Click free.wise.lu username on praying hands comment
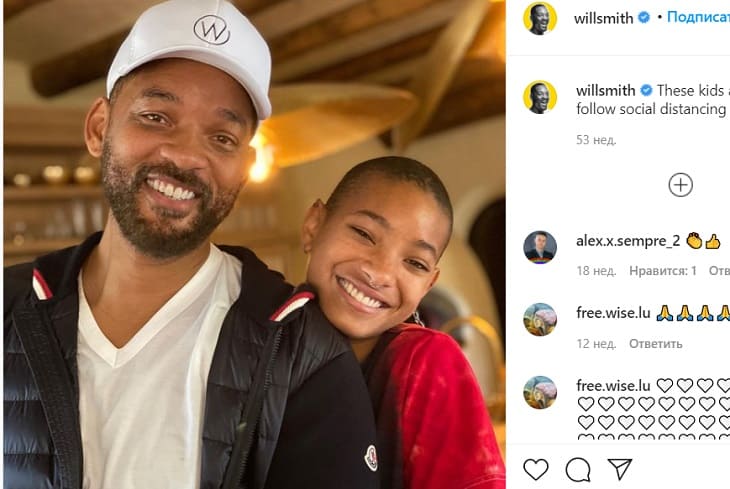 point(613,313)
